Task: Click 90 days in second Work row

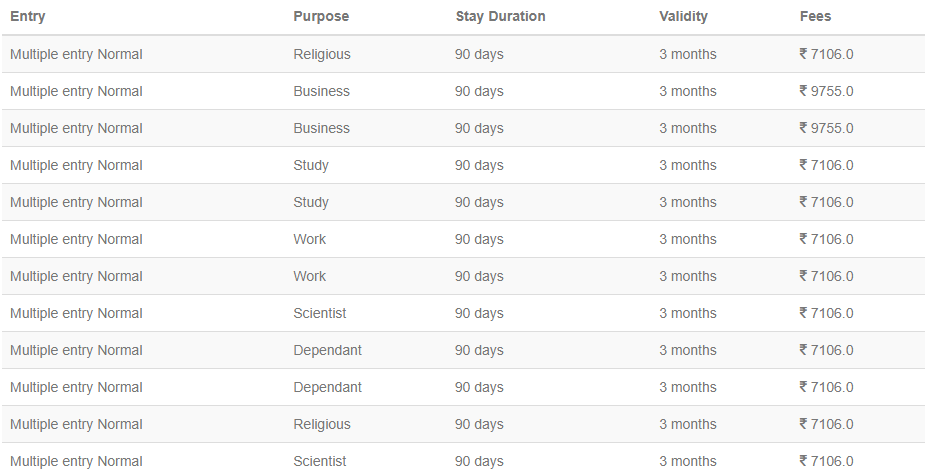Action: click(x=479, y=276)
